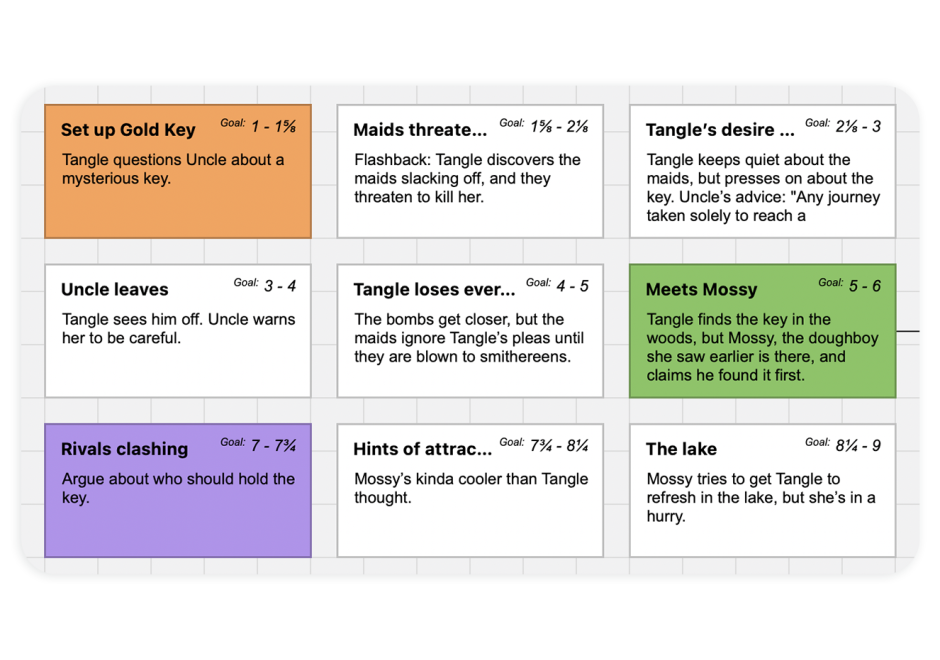Click goal range 5 - 6 on Meets Mossy

point(865,286)
